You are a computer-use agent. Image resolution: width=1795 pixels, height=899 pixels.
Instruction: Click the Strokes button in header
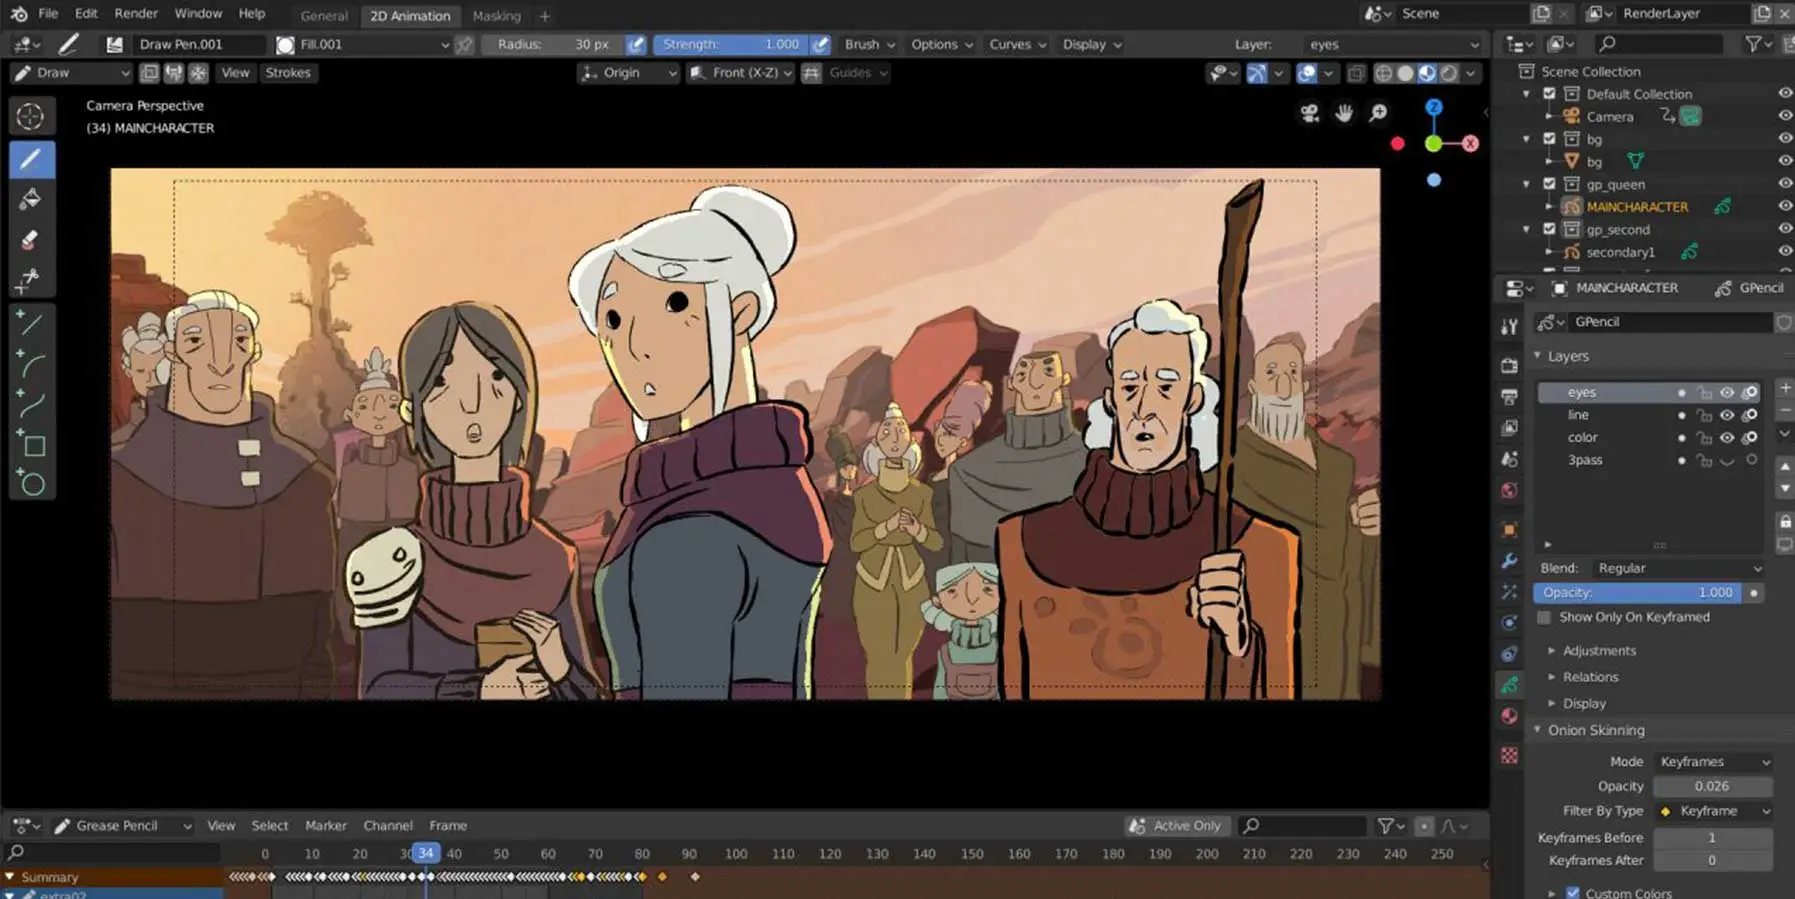click(x=288, y=73)
